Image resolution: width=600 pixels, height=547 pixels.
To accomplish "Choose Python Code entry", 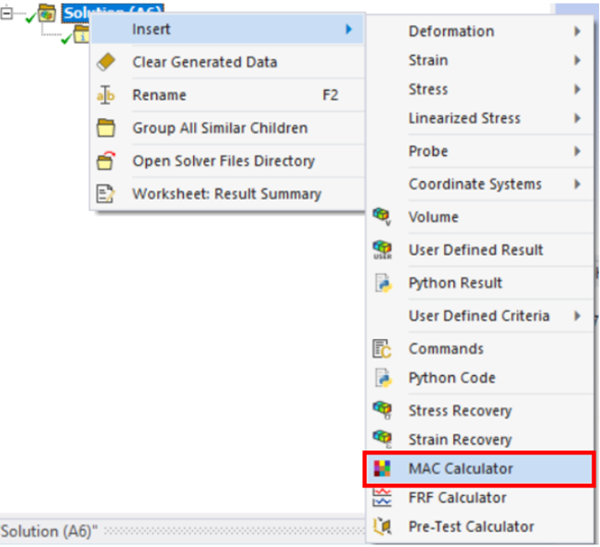I will pos(480,378).
